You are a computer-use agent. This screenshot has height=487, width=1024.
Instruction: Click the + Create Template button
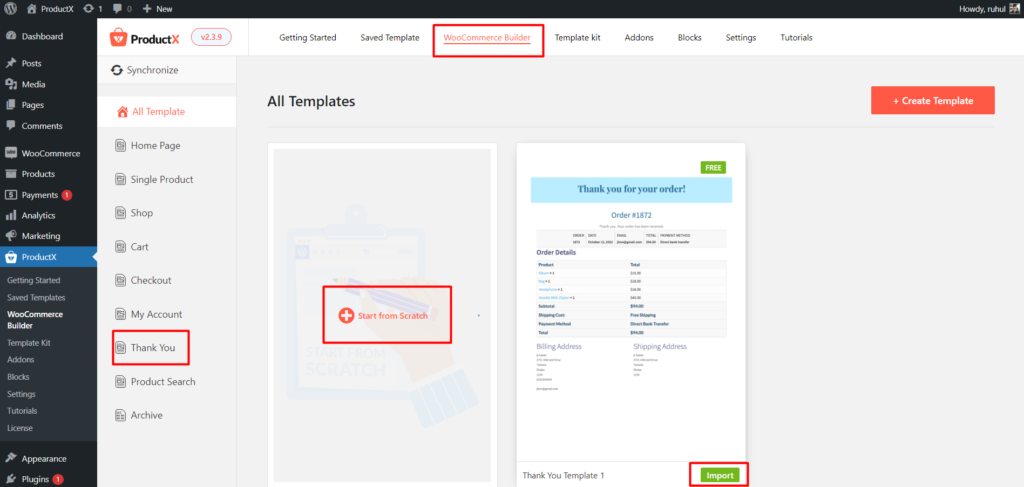coord(933,101)
